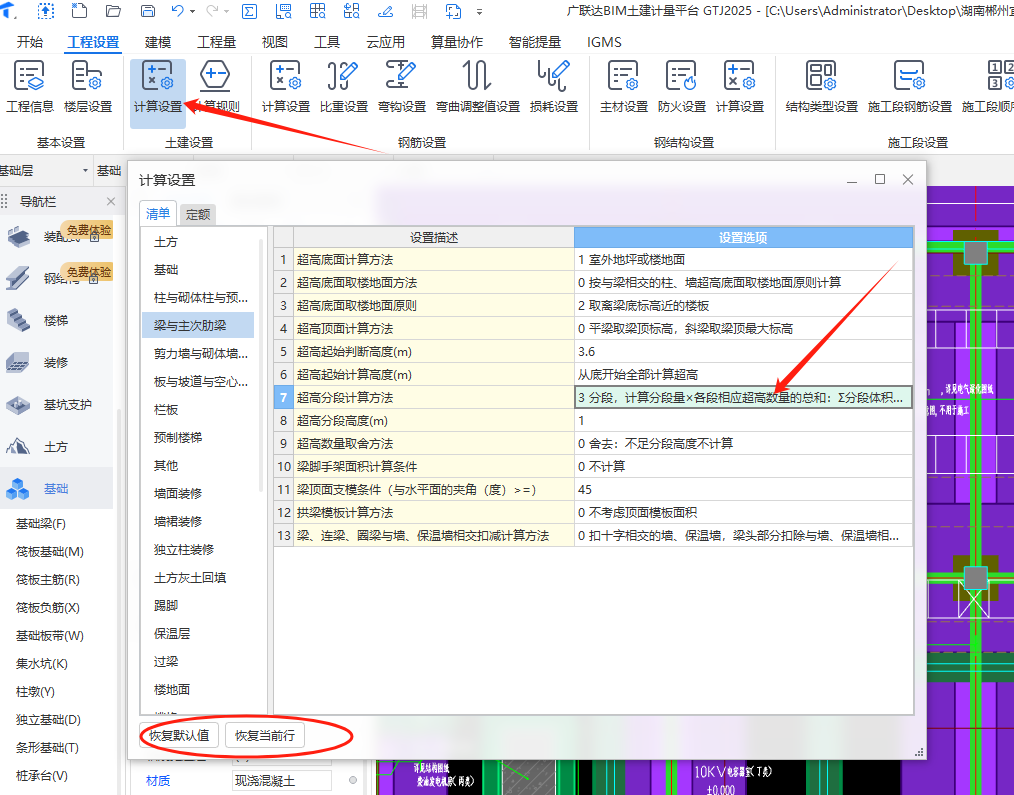Open 结构类型设置 structure type settings
This screenshot has height=795, width=1014.
coord(821,87)
